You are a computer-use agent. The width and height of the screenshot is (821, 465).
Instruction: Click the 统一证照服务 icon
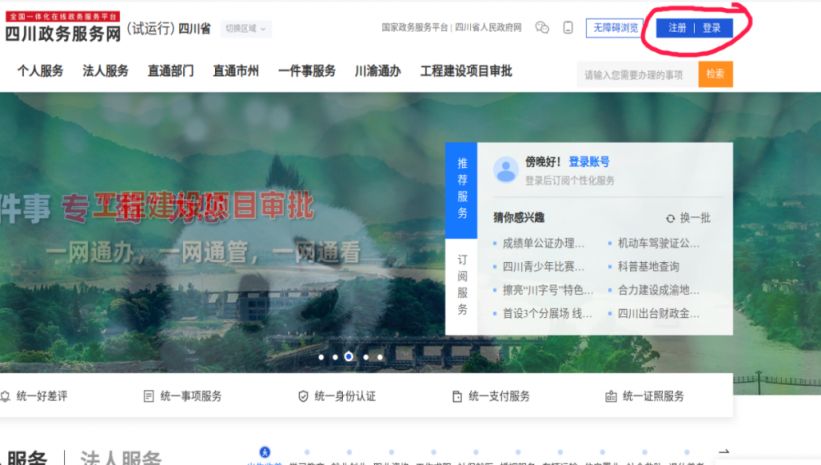[x=611, y=396]
